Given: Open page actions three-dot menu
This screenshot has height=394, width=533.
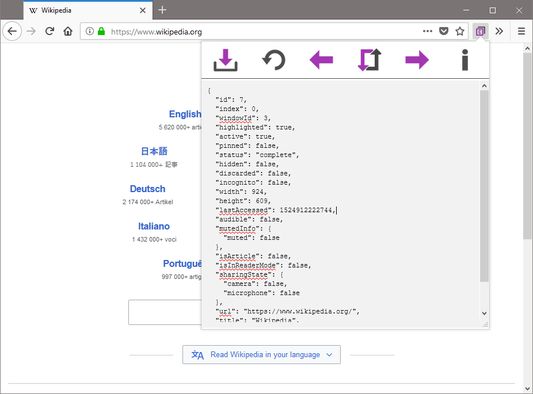Looking at the screenshot, I should tap(428, 31).
